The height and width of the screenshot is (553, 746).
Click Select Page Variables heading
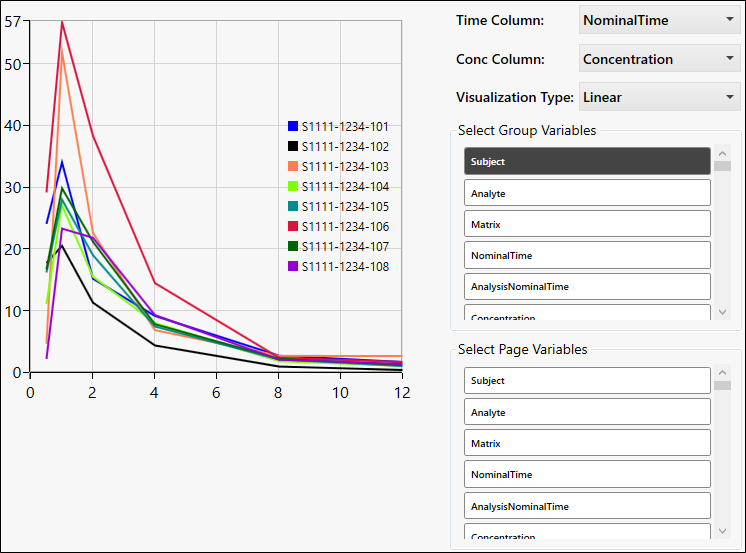522,349
